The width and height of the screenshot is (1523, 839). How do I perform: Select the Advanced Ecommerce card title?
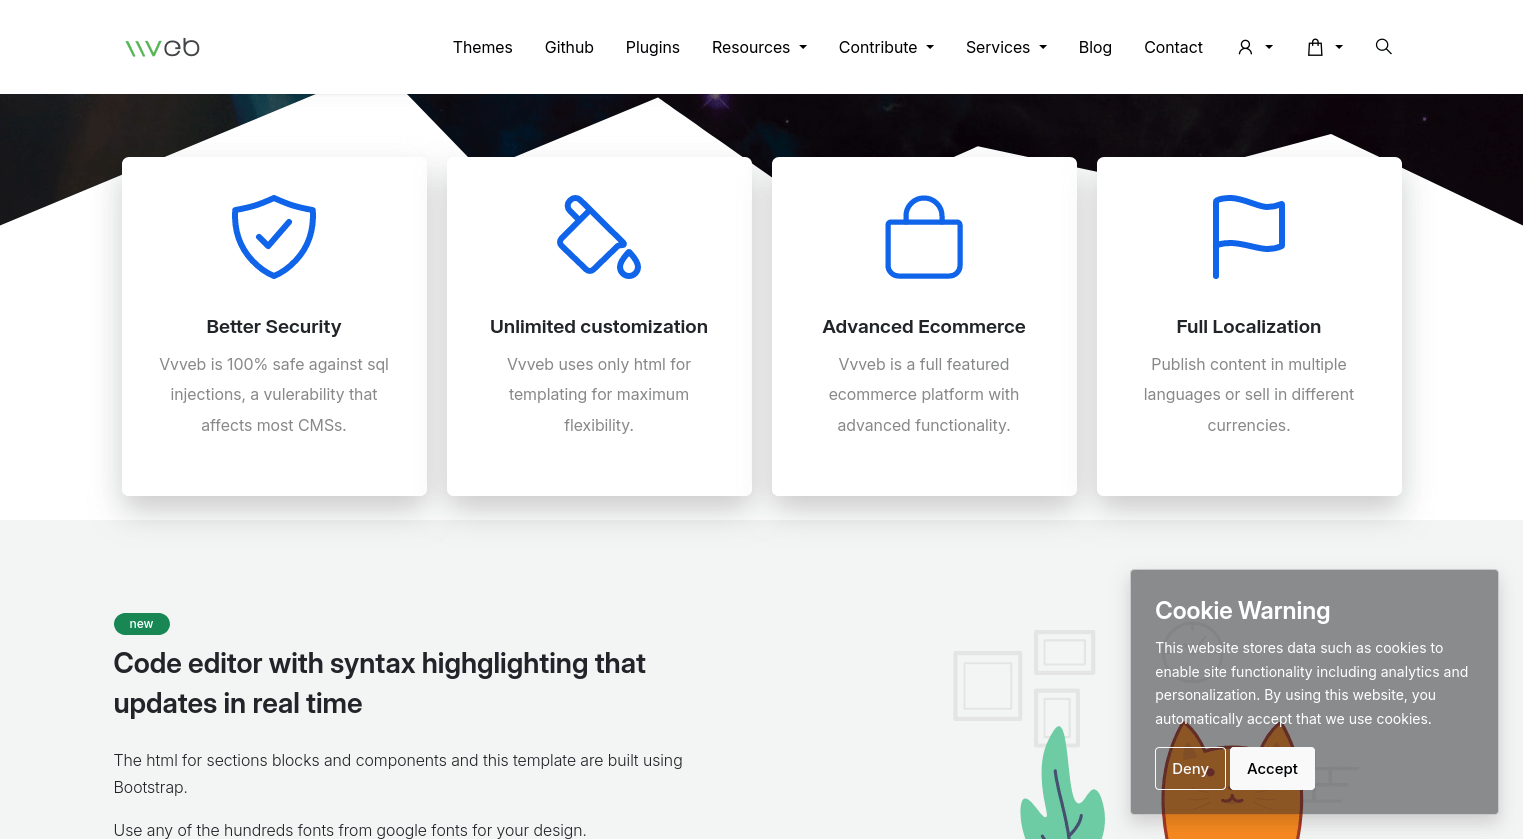[924, 326]
